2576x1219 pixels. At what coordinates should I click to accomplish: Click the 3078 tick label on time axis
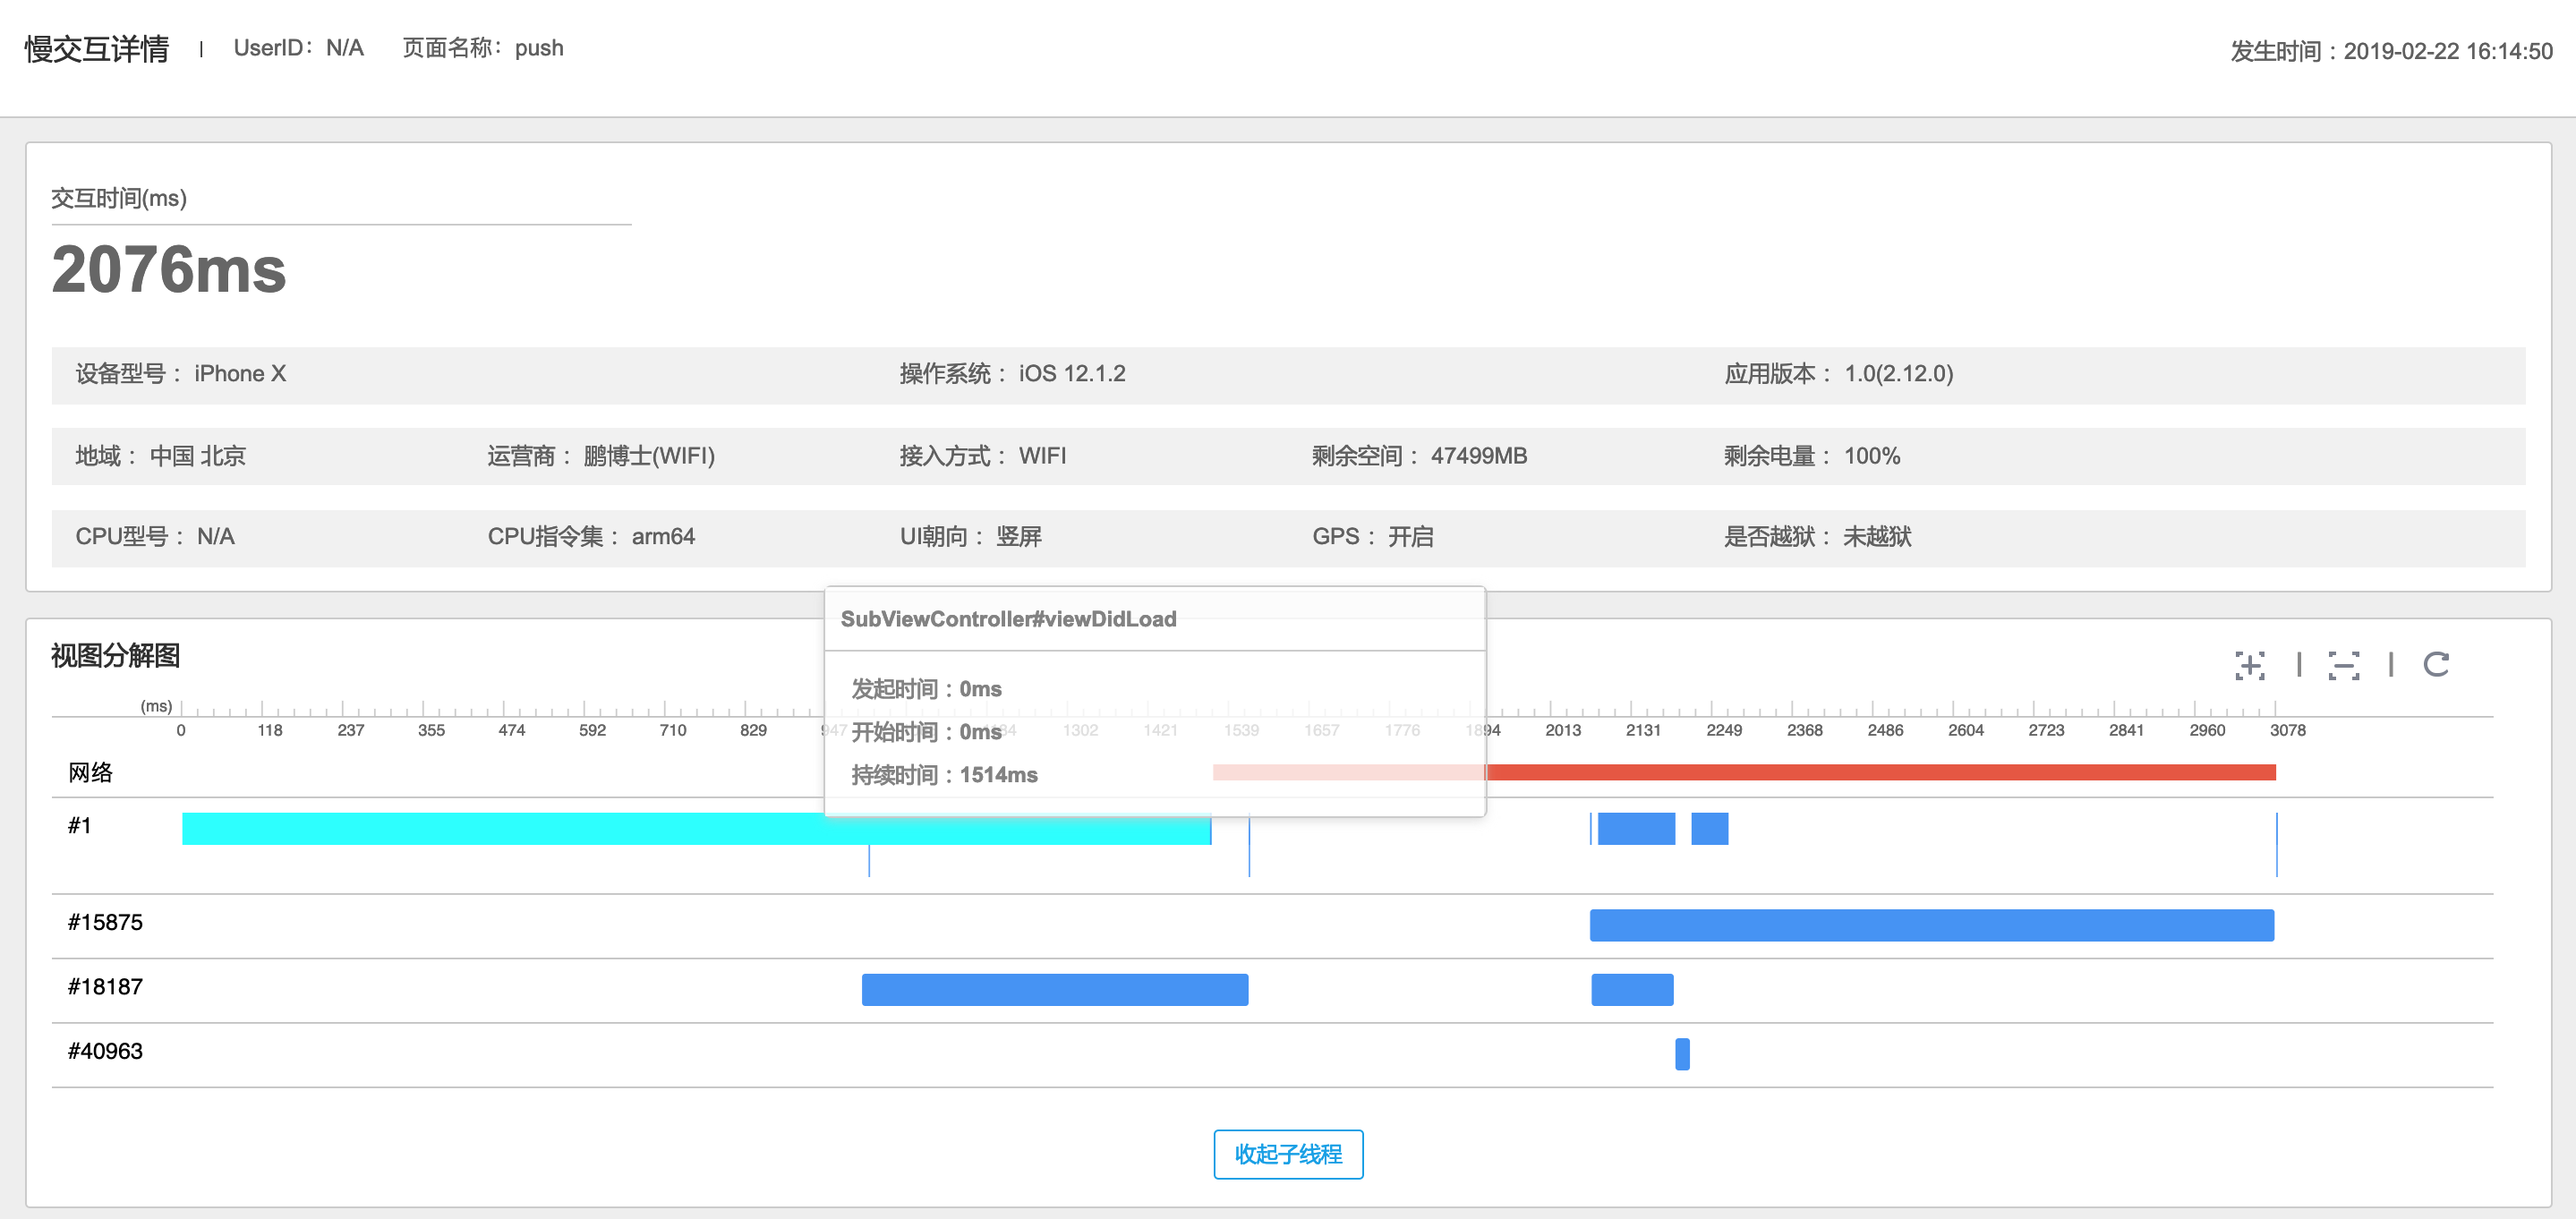(x=2287, y=730)
